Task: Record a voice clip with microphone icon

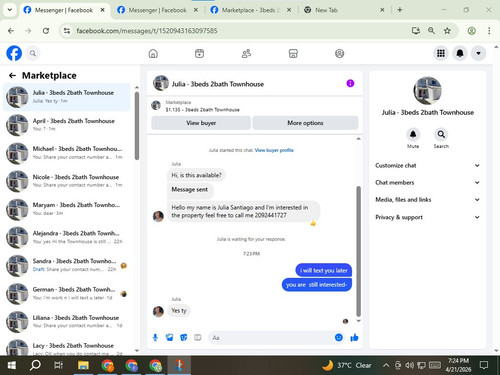Action: point(155,338)
